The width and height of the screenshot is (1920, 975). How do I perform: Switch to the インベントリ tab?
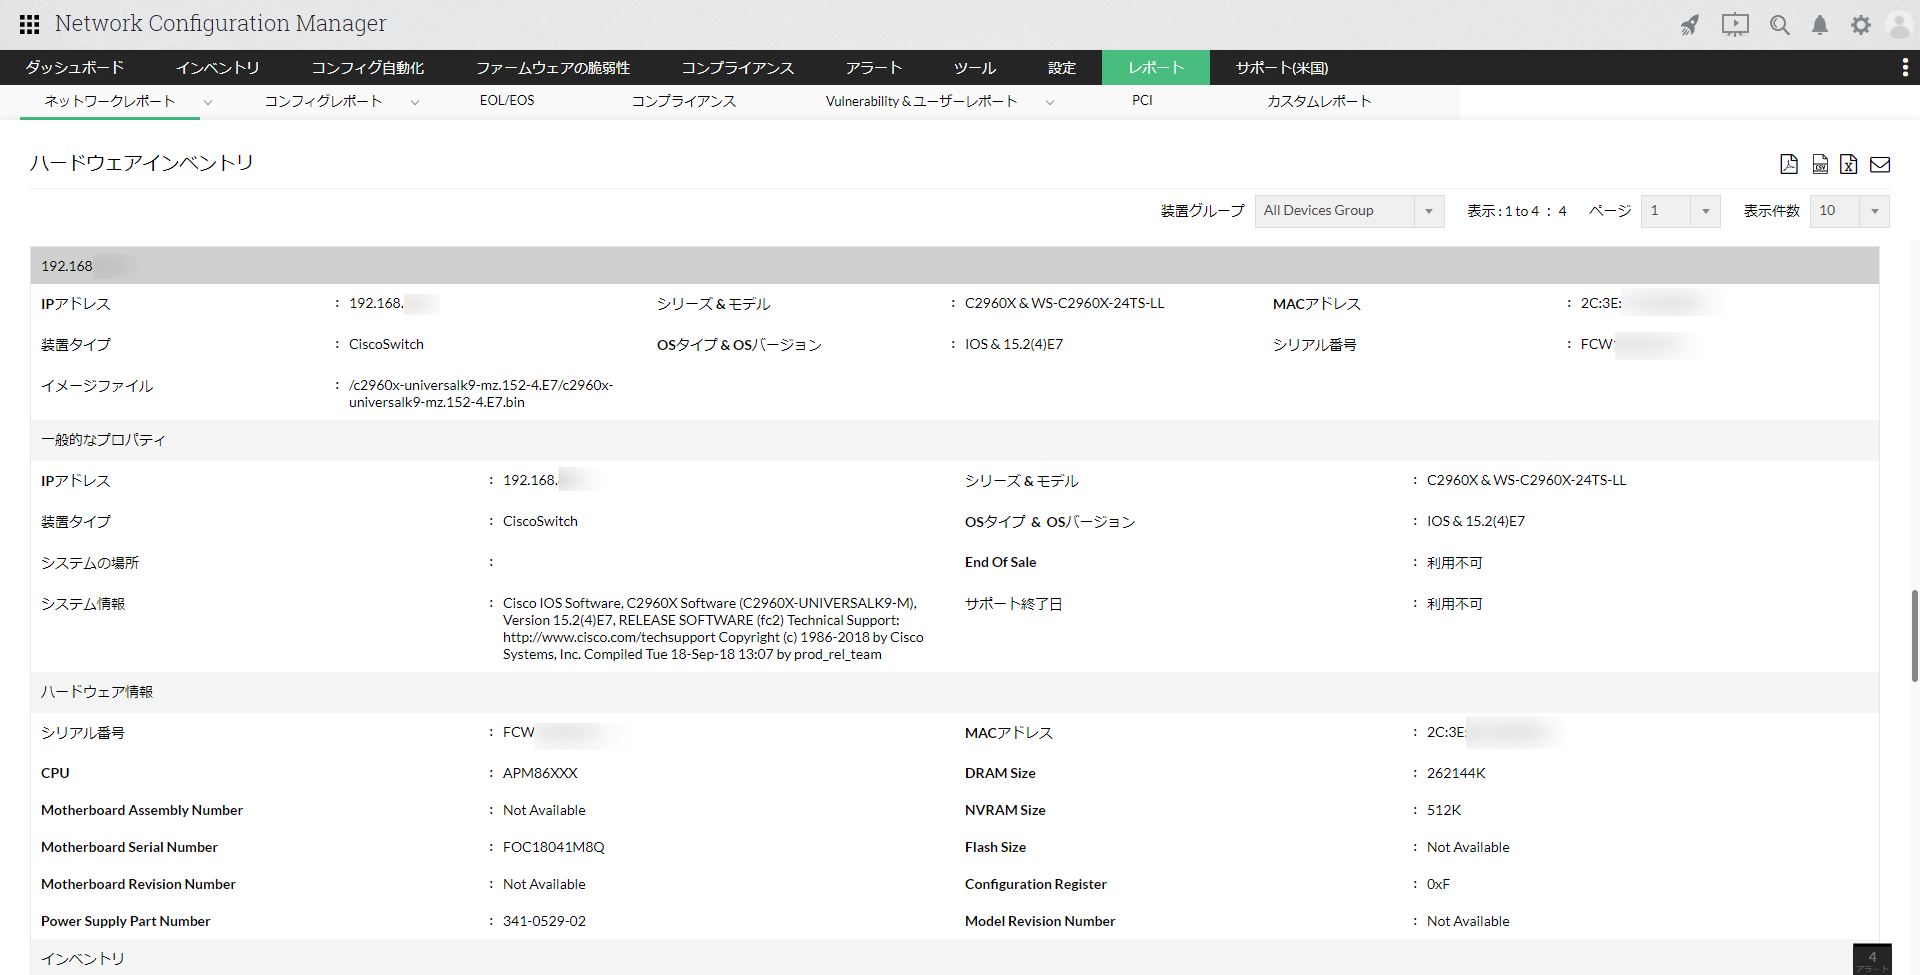tap(218, 67)
